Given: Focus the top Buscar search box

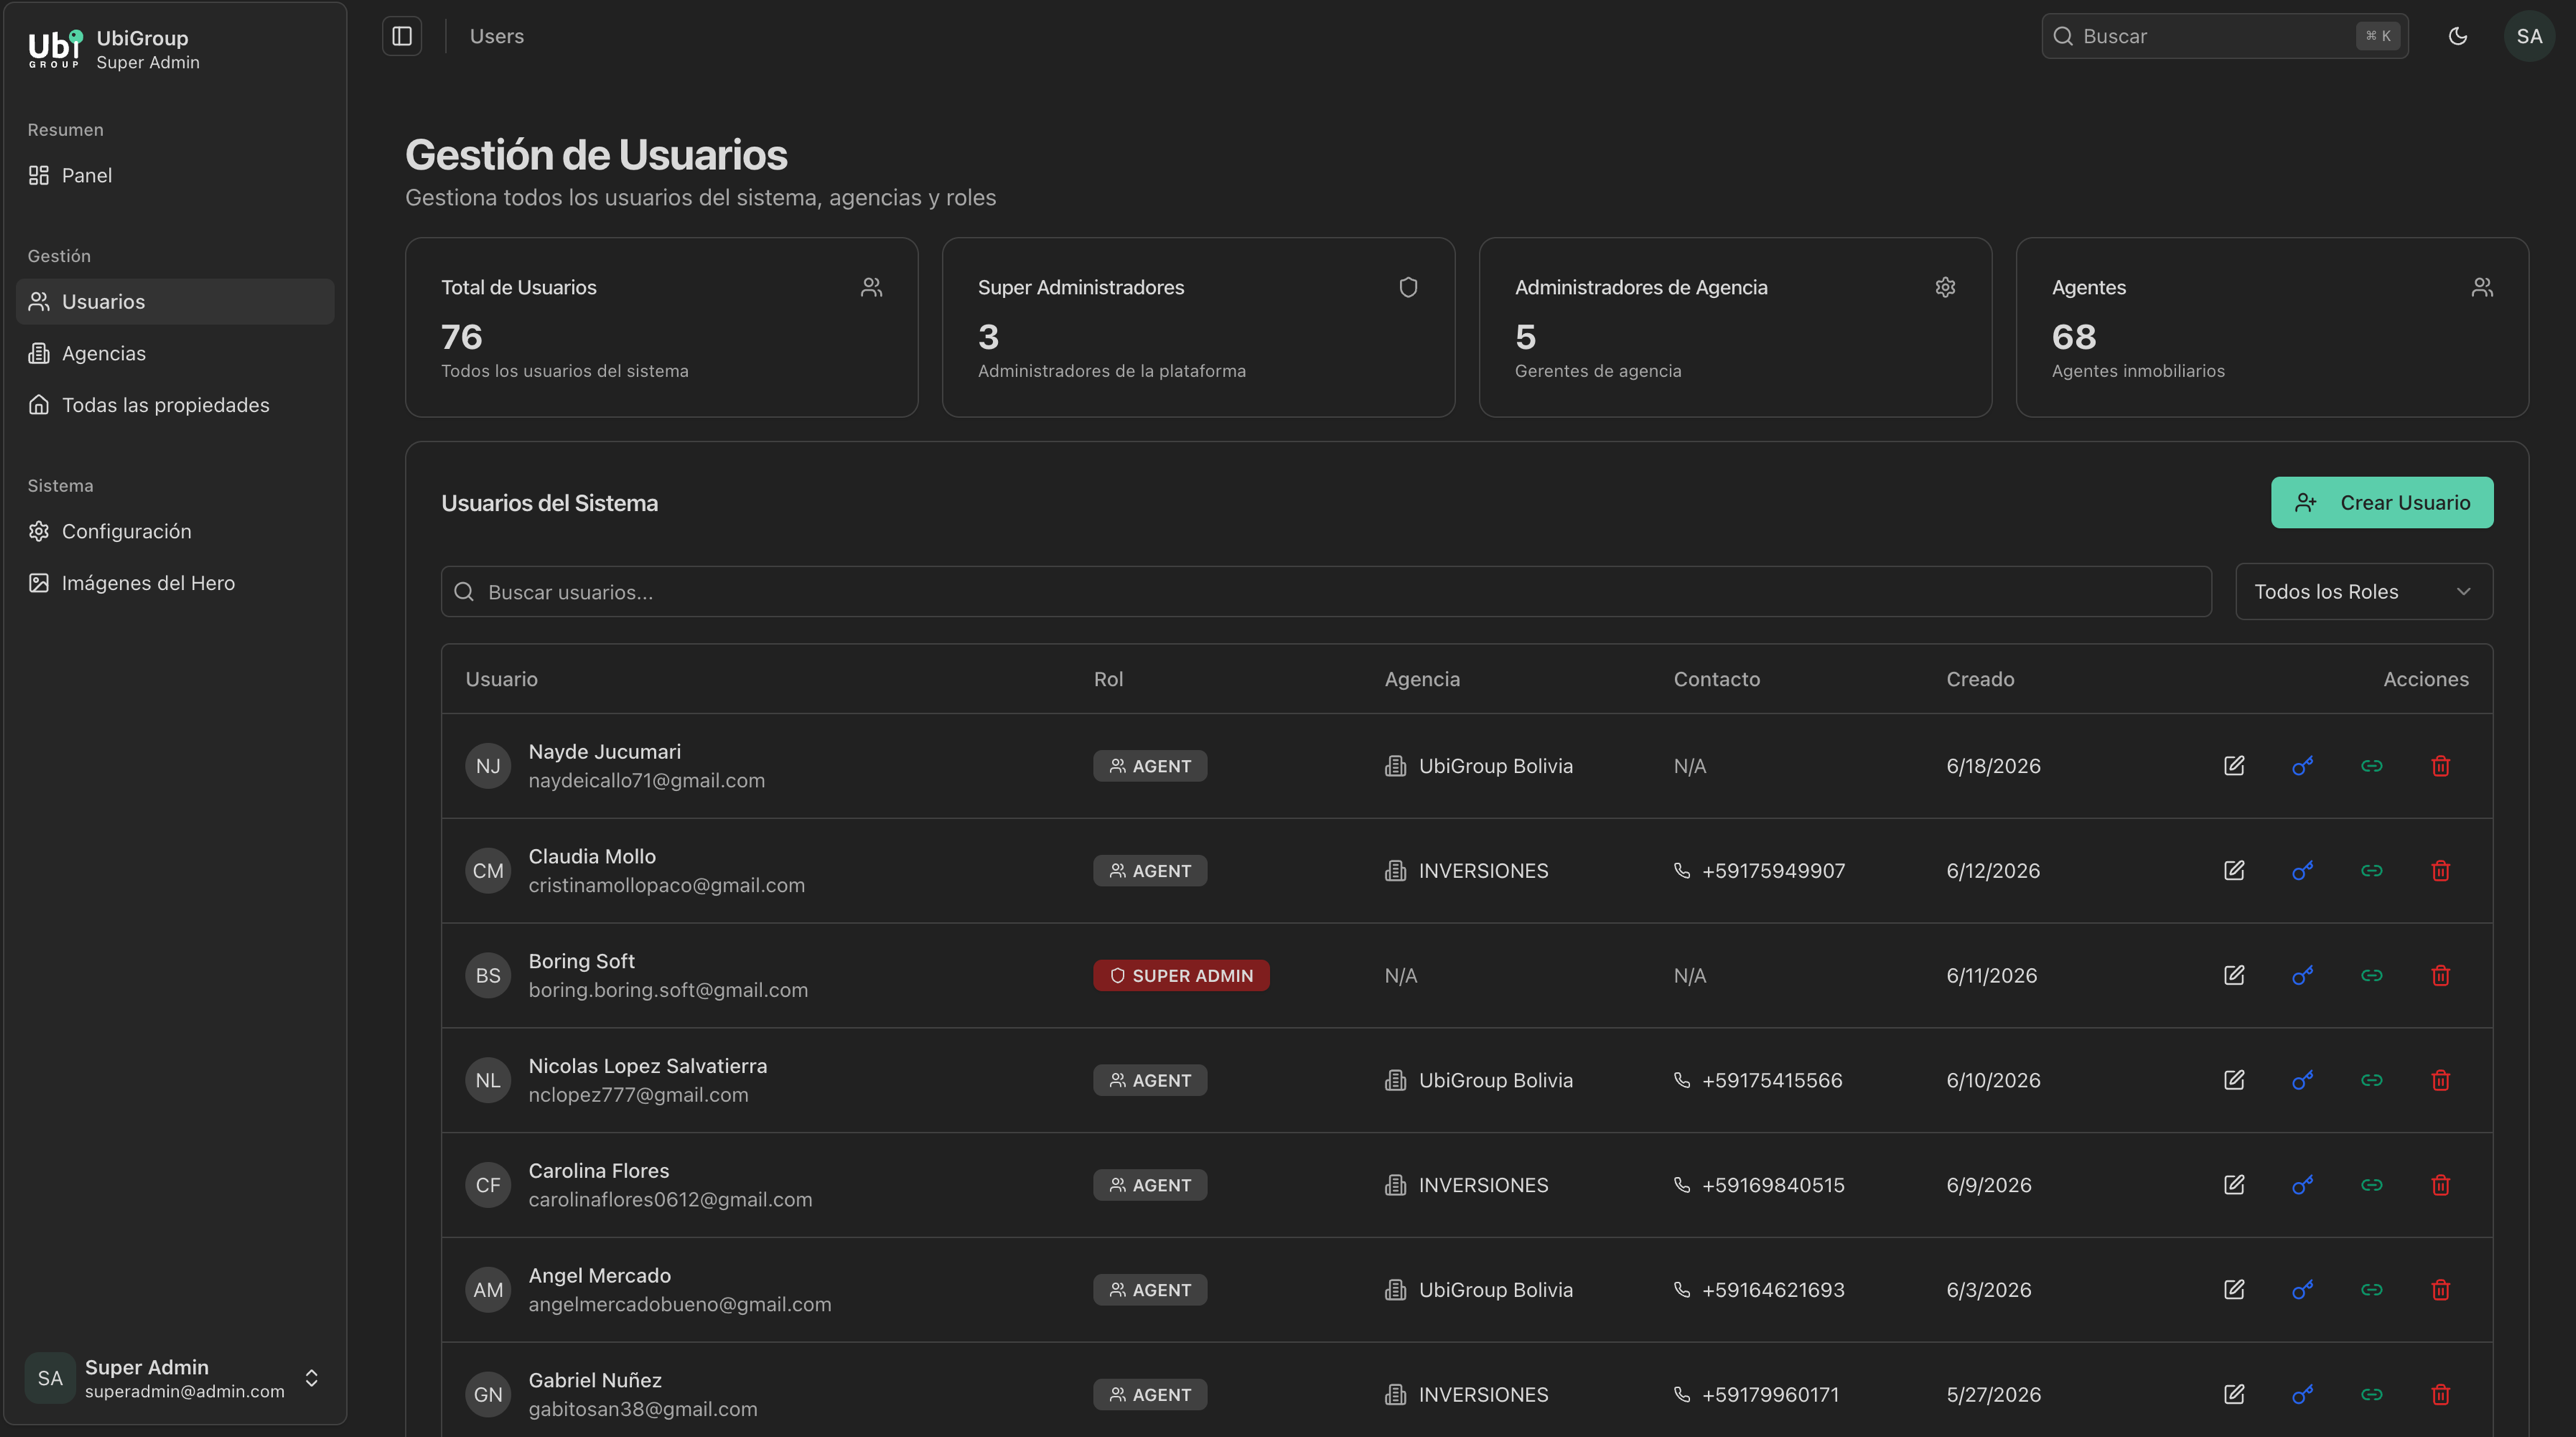Looking at the screenshot, I should (2224, 36).
